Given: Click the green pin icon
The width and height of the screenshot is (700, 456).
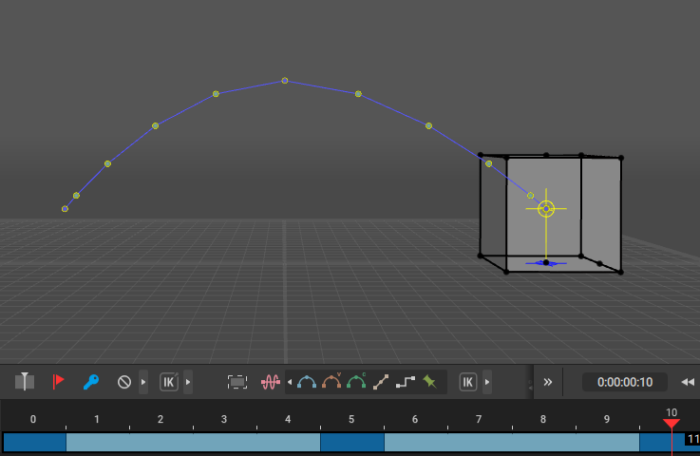Looking at the screenshot, I should tap(430, 381).
